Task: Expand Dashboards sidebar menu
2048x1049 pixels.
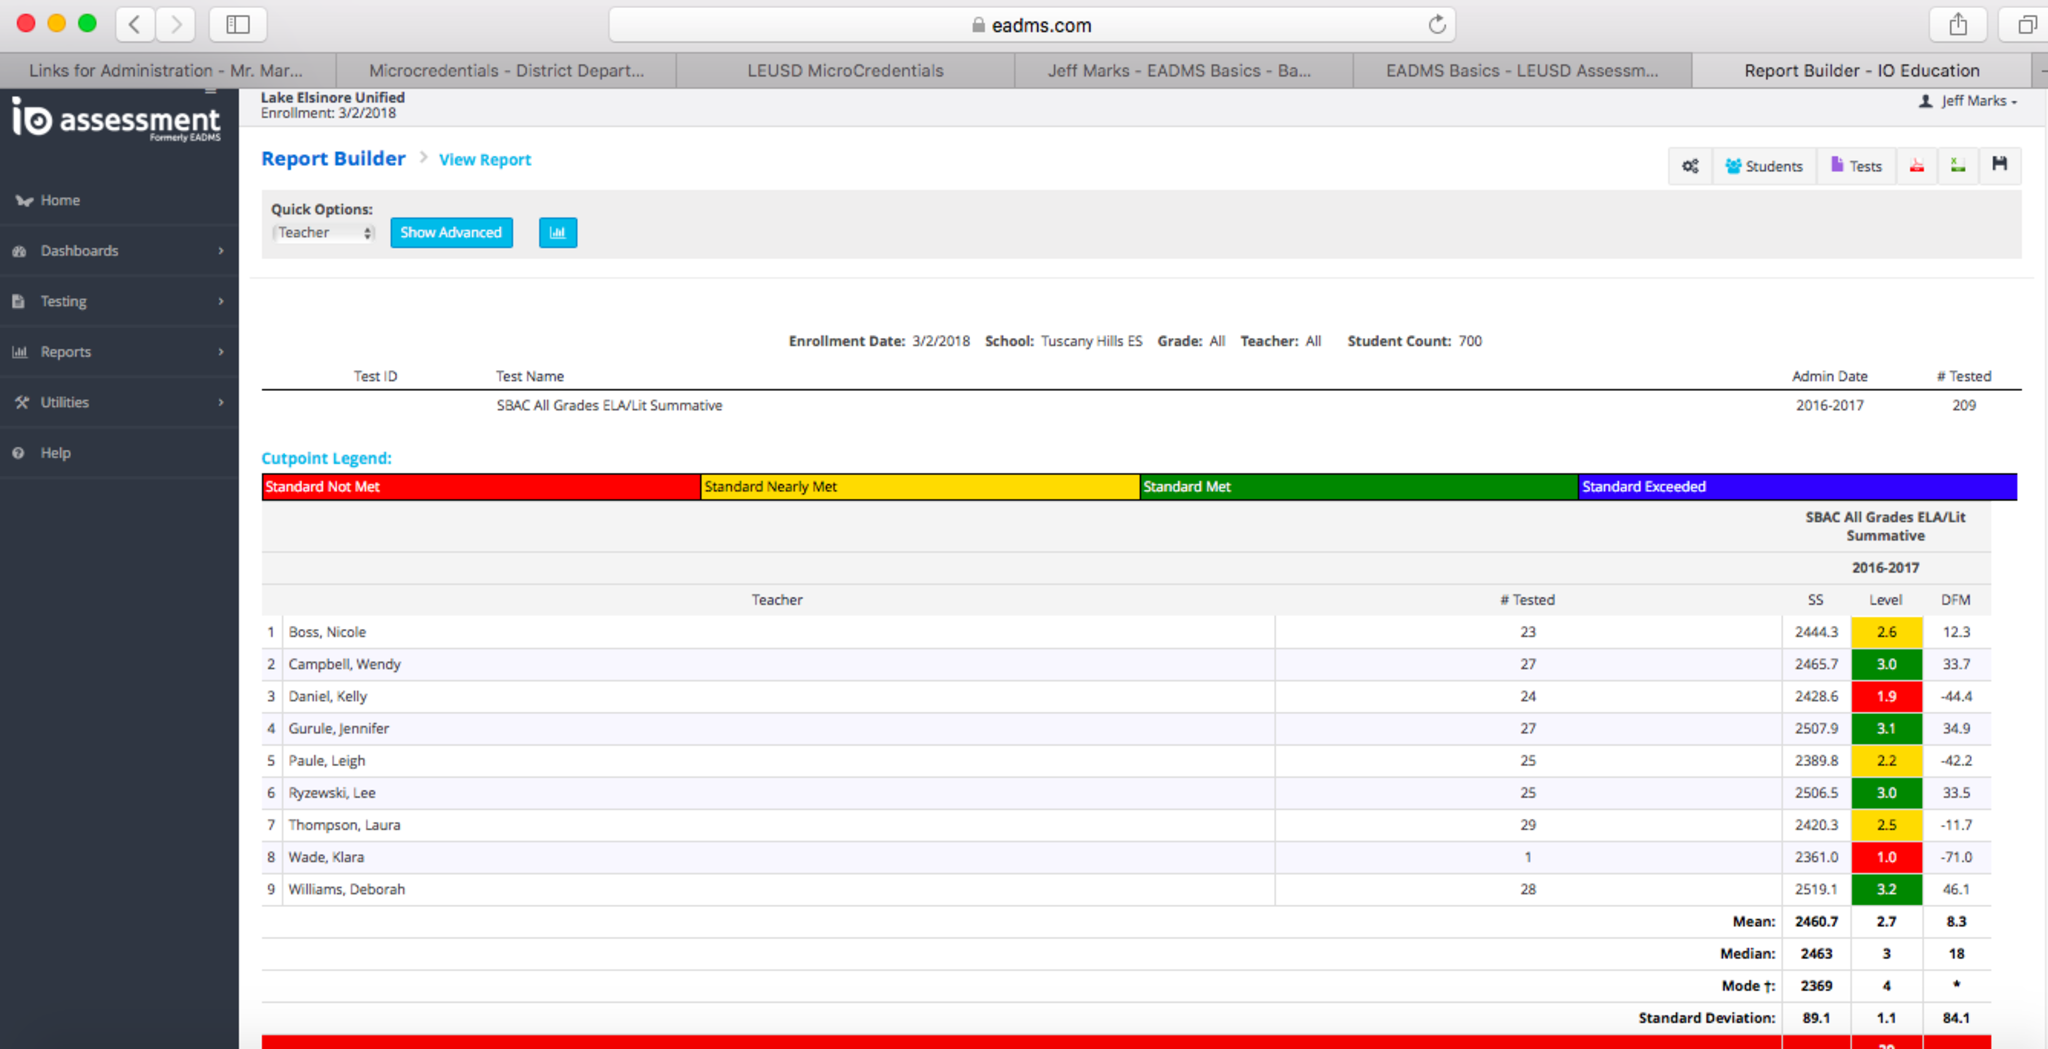Action: [119, 251]
